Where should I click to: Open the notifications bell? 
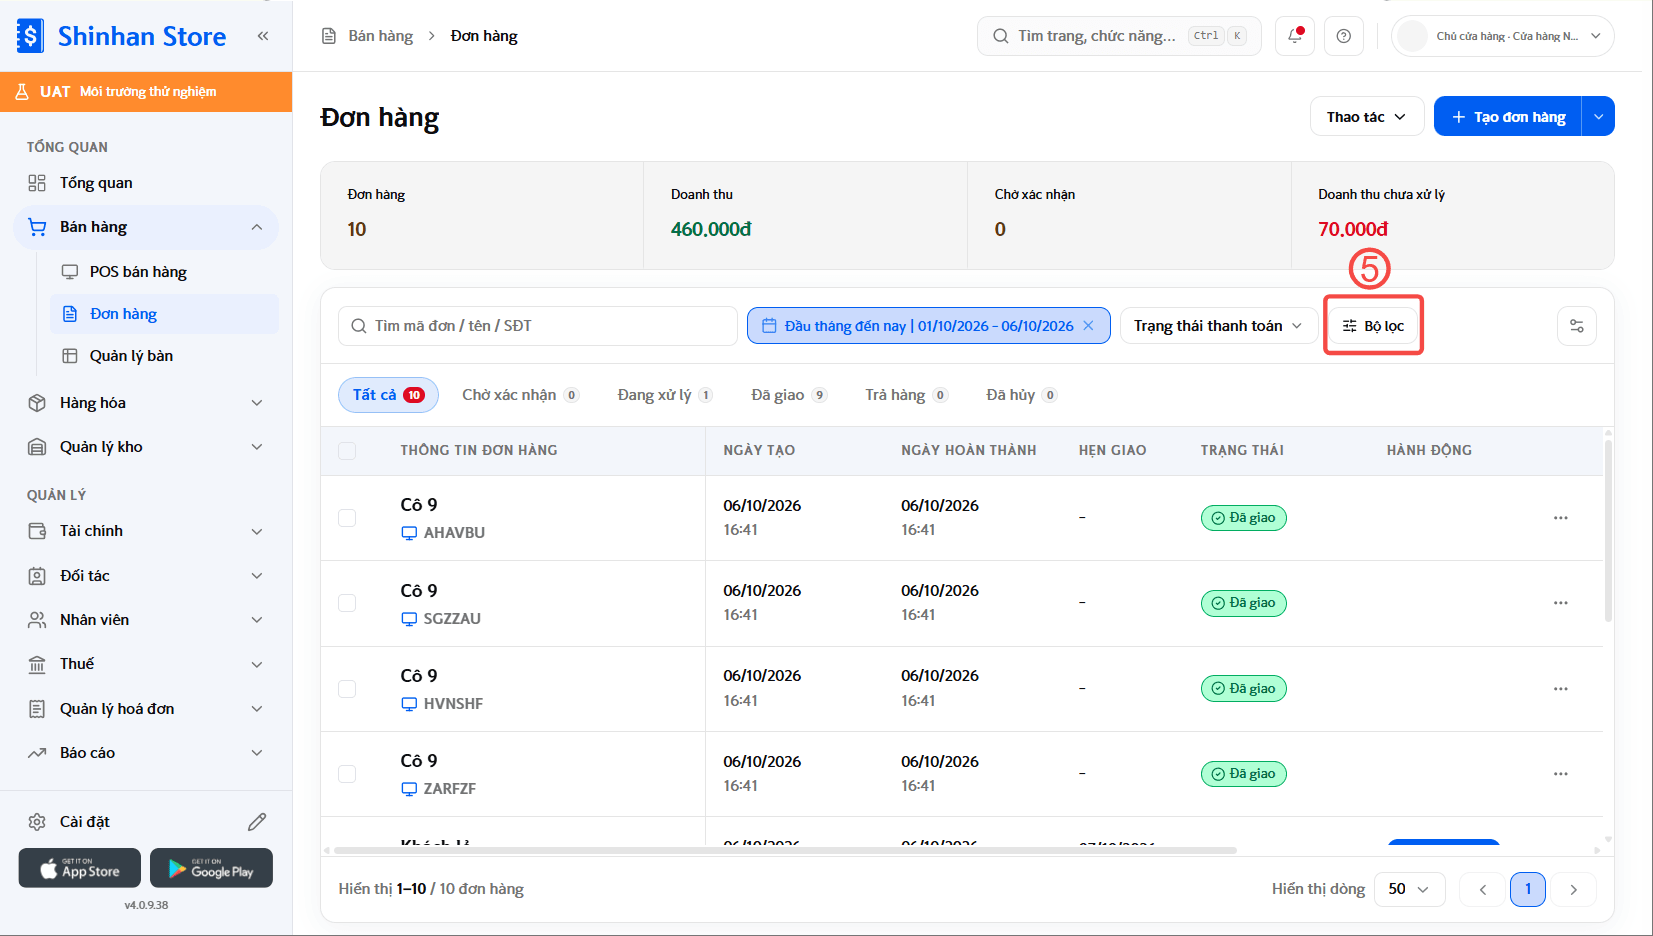(x=1295, y=36)
